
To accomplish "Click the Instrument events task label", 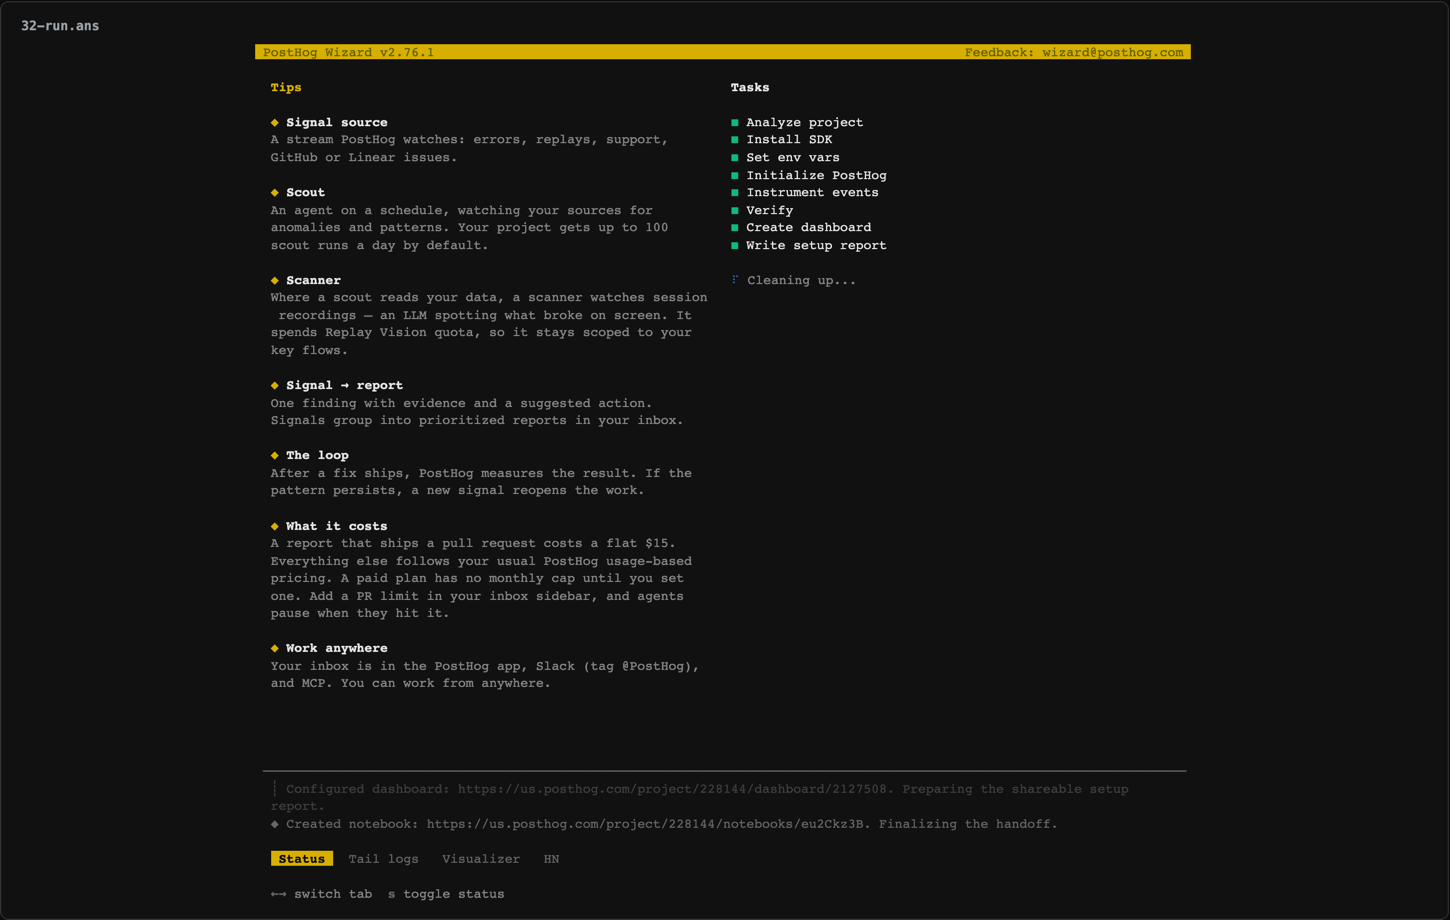I will coord(812,192).
